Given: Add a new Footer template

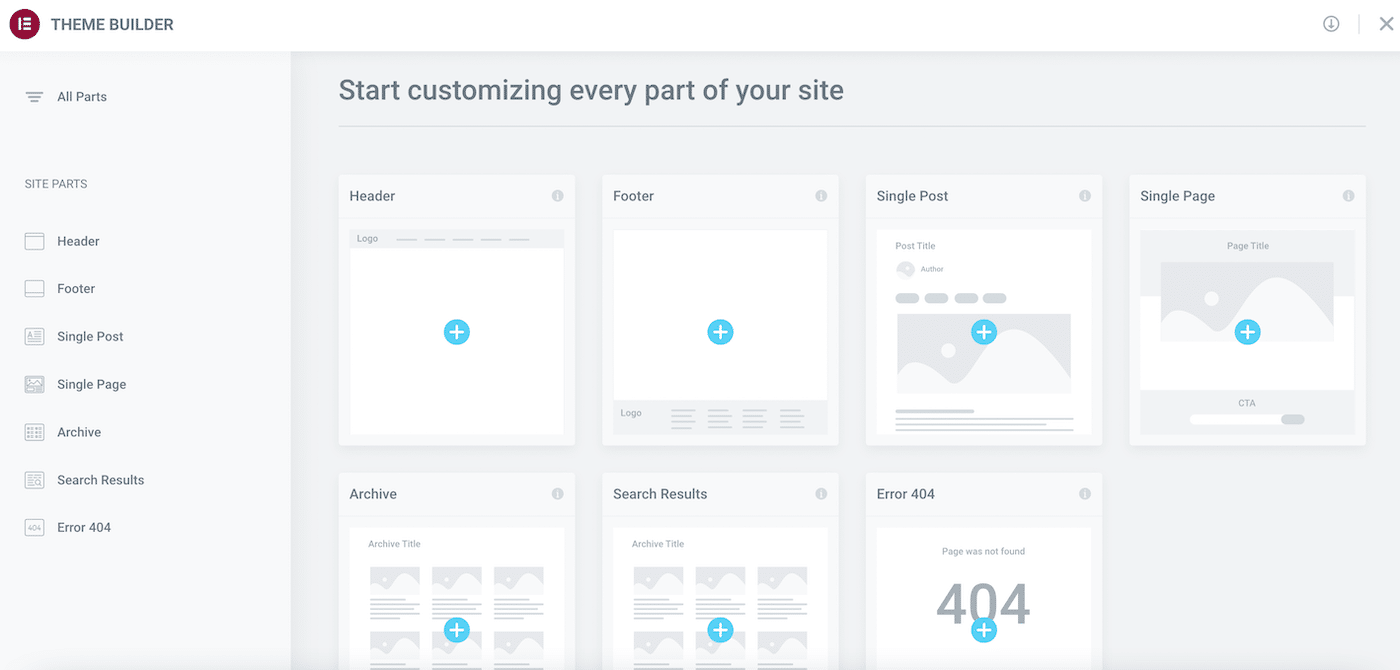Looking at the screenshot, I should pyautogui.click(x=720, y=332).
